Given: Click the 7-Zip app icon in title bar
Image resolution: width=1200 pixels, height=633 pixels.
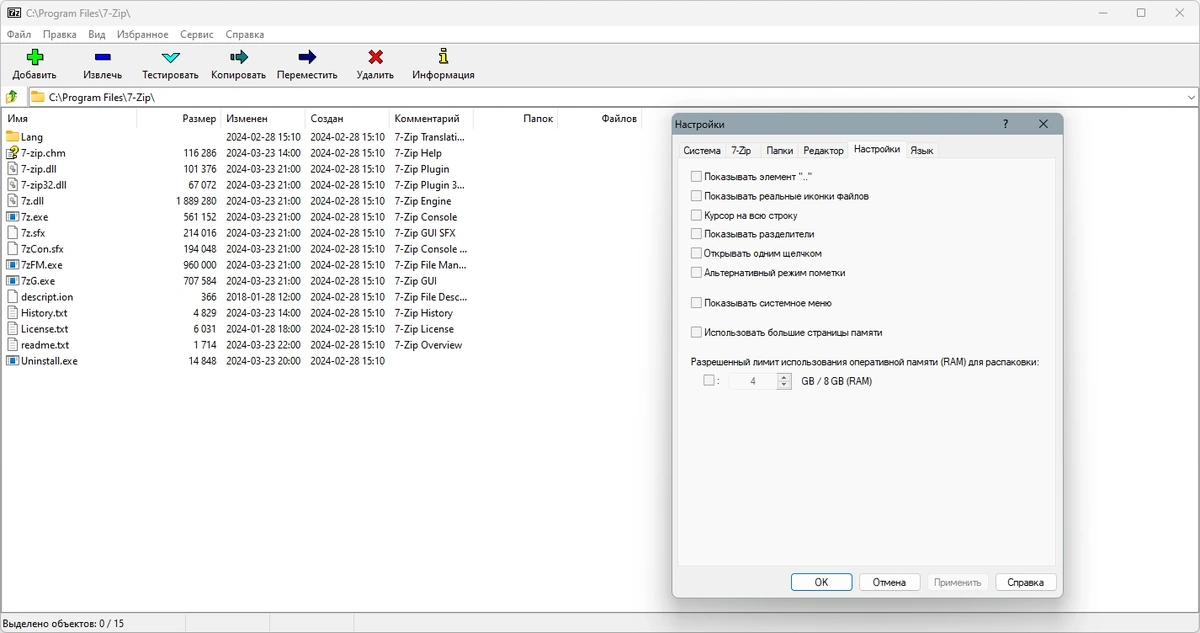Looking at the screenshot, I should [14, 13].
